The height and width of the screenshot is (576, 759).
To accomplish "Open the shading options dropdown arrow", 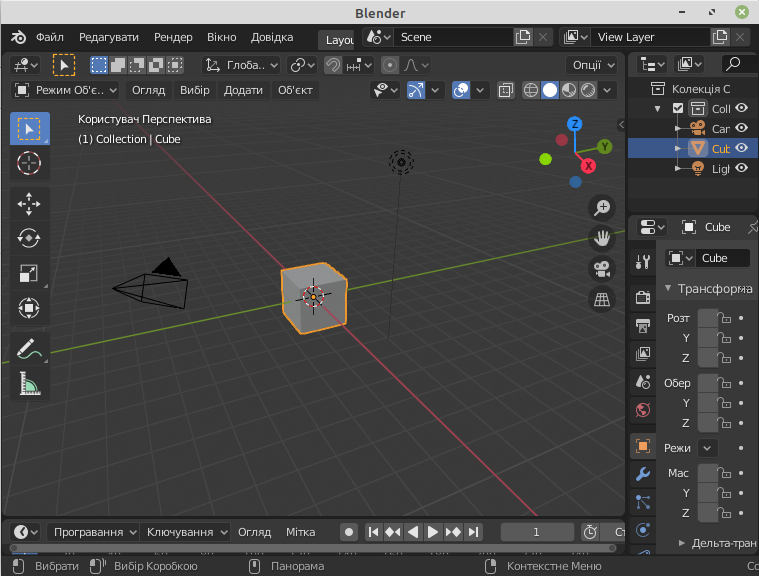I will tap(607, 90).
